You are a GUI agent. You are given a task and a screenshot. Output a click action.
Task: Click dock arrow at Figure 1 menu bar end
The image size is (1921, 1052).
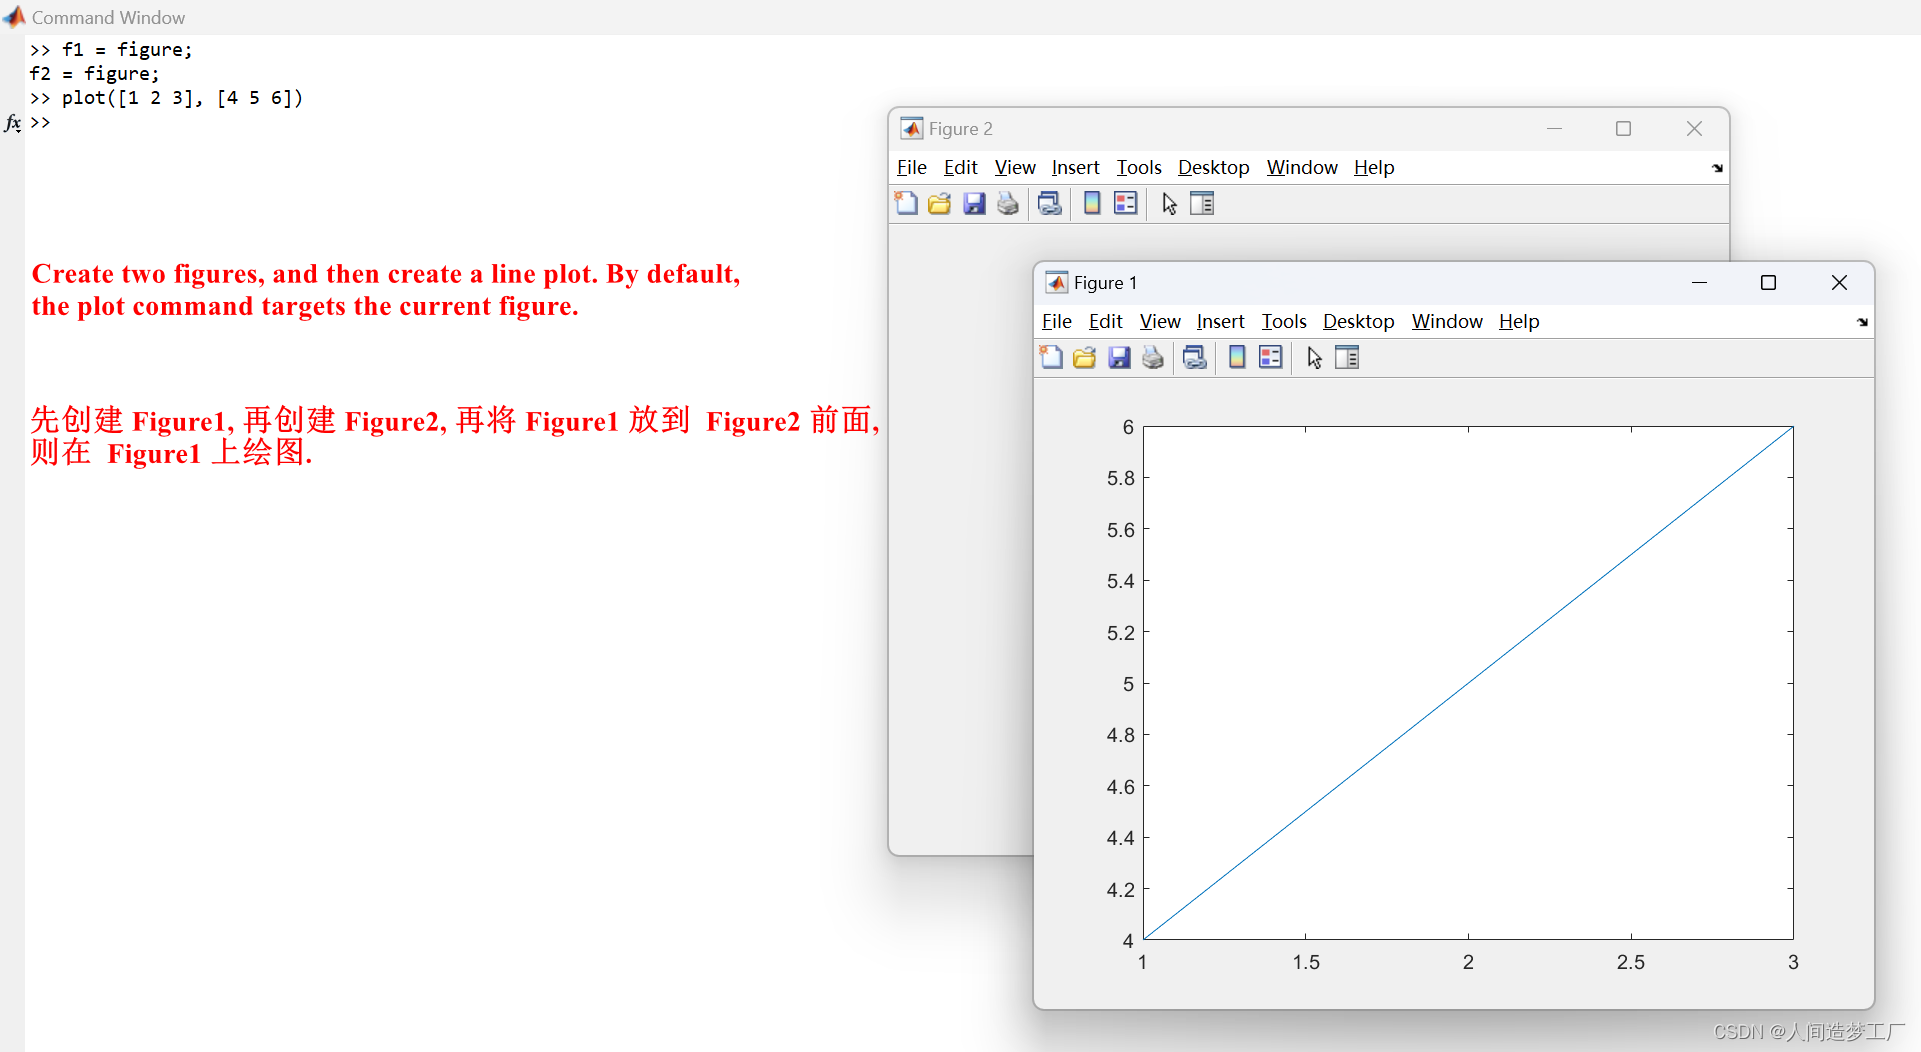(1862, 322)
